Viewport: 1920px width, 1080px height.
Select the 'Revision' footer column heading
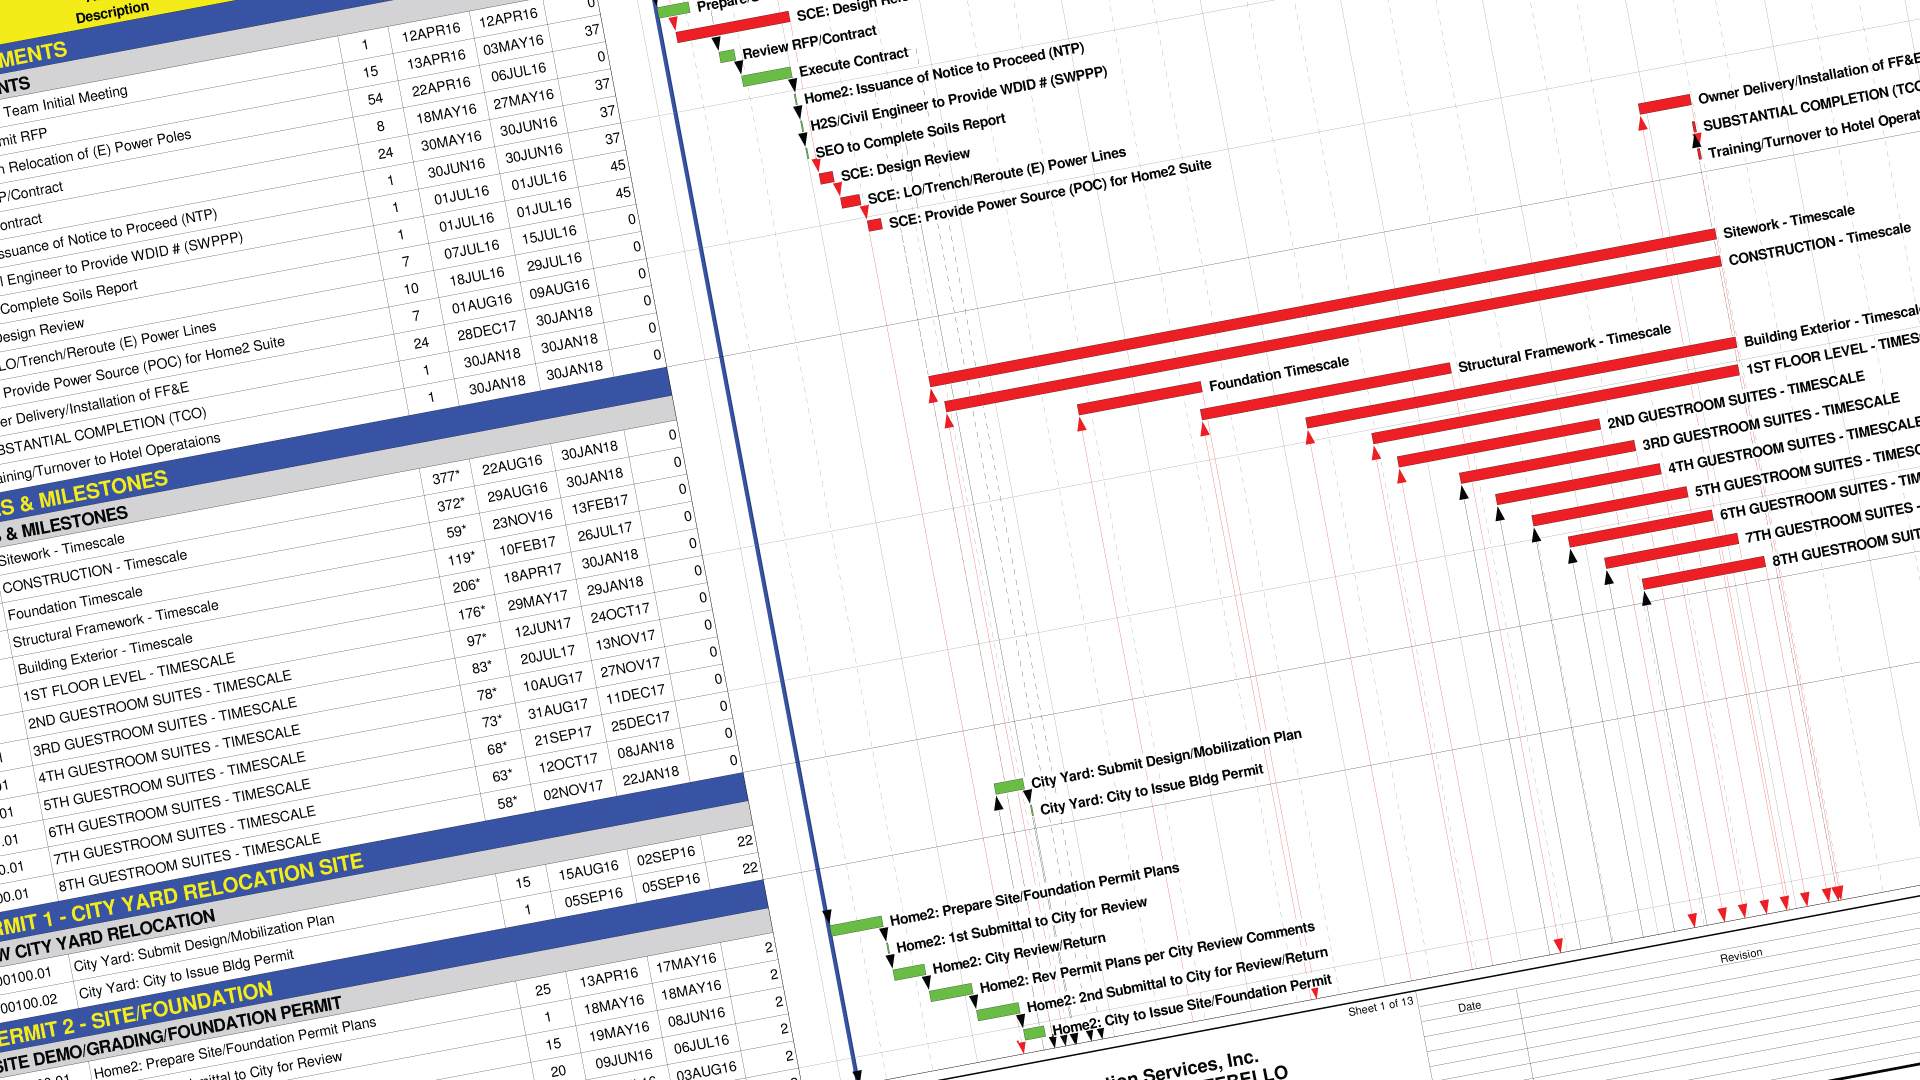1741,956
